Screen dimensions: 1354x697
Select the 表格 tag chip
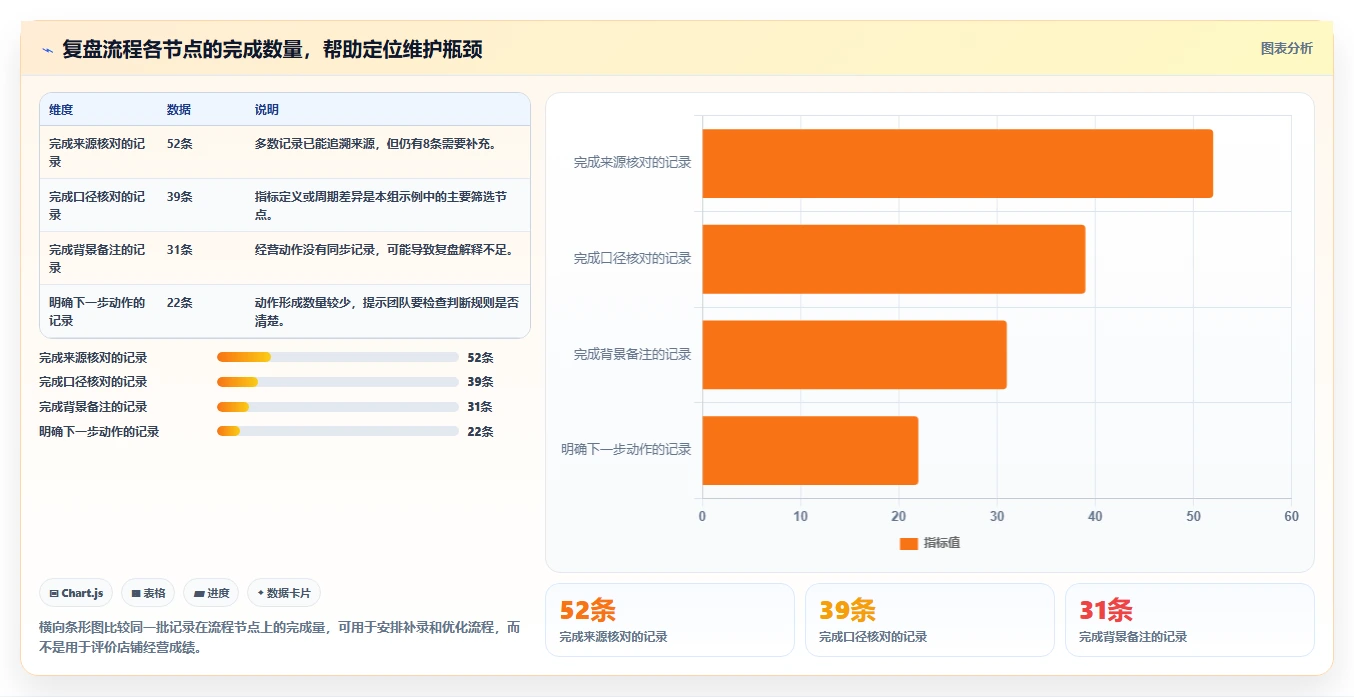pos(148,593)
